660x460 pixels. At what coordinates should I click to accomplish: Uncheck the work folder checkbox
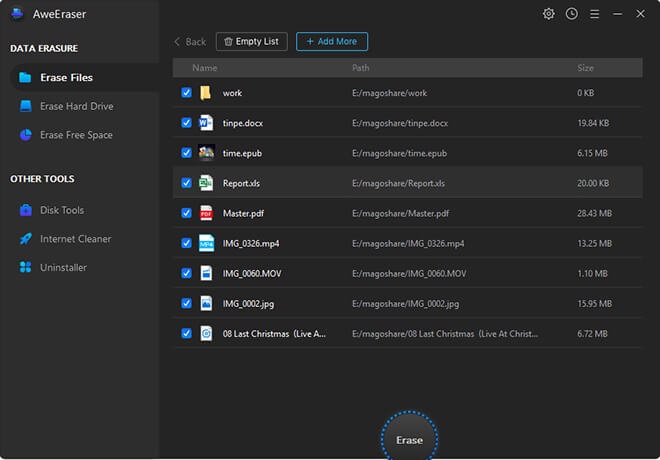[x=186, y=93]
